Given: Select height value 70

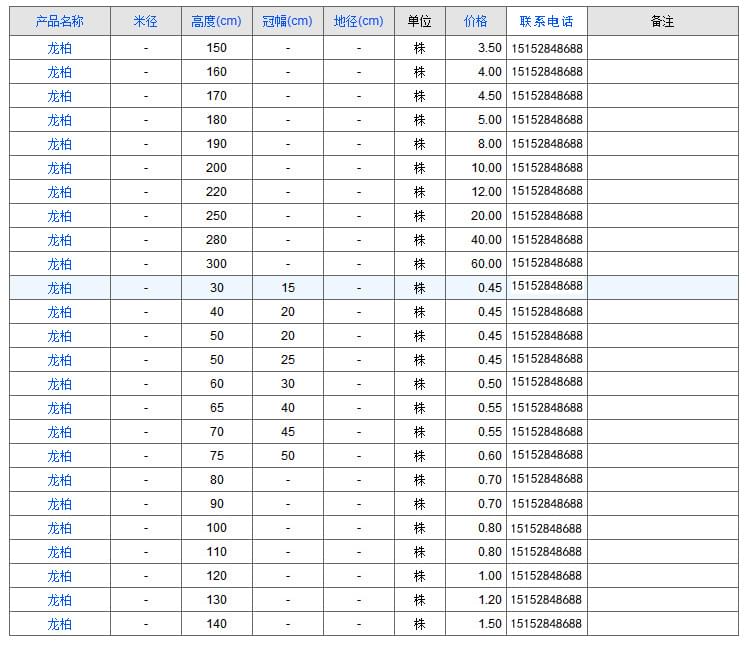Looking at the screenshot, I should (x=216, y=432).
